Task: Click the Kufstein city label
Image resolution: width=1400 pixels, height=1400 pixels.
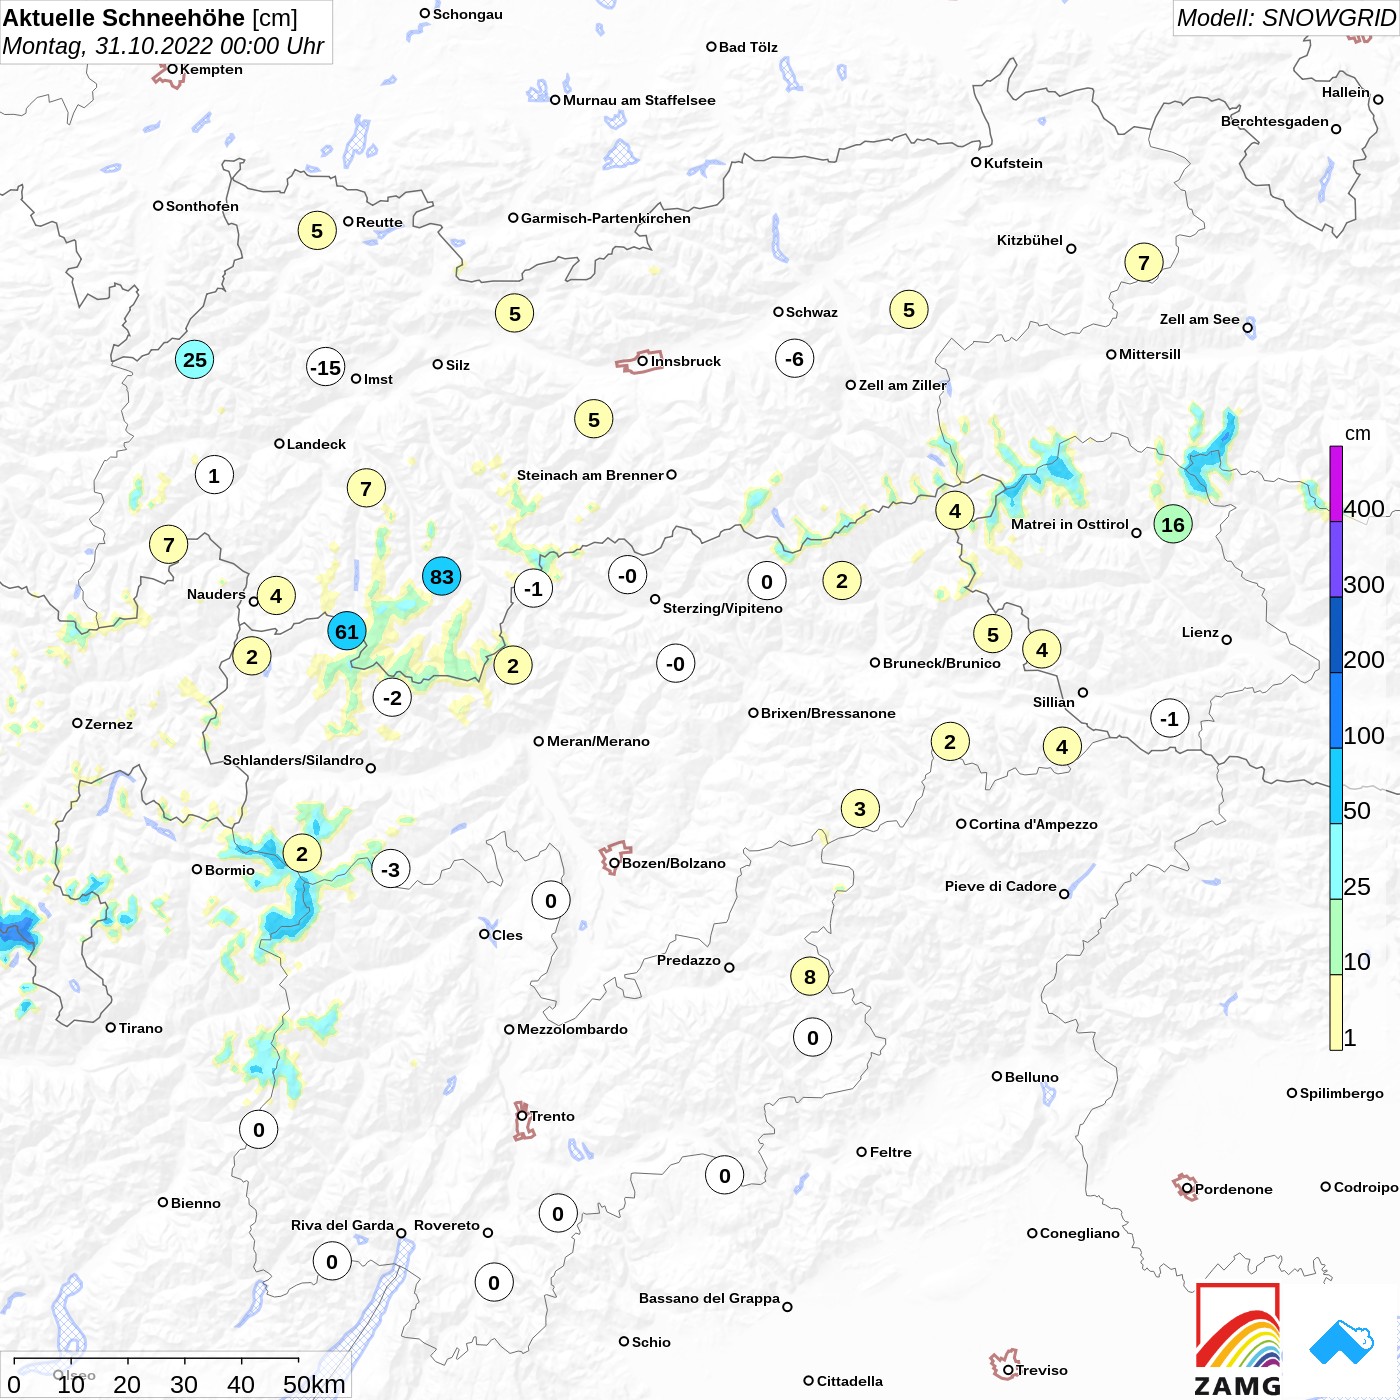Action: (x=1013, y=163)
